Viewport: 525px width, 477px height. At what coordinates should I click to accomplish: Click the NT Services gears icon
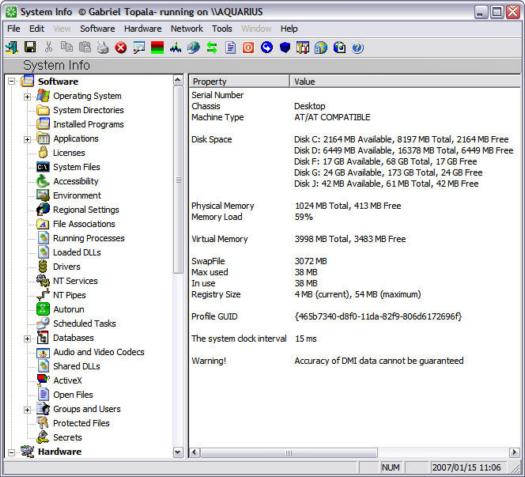[x=43, y=281]
